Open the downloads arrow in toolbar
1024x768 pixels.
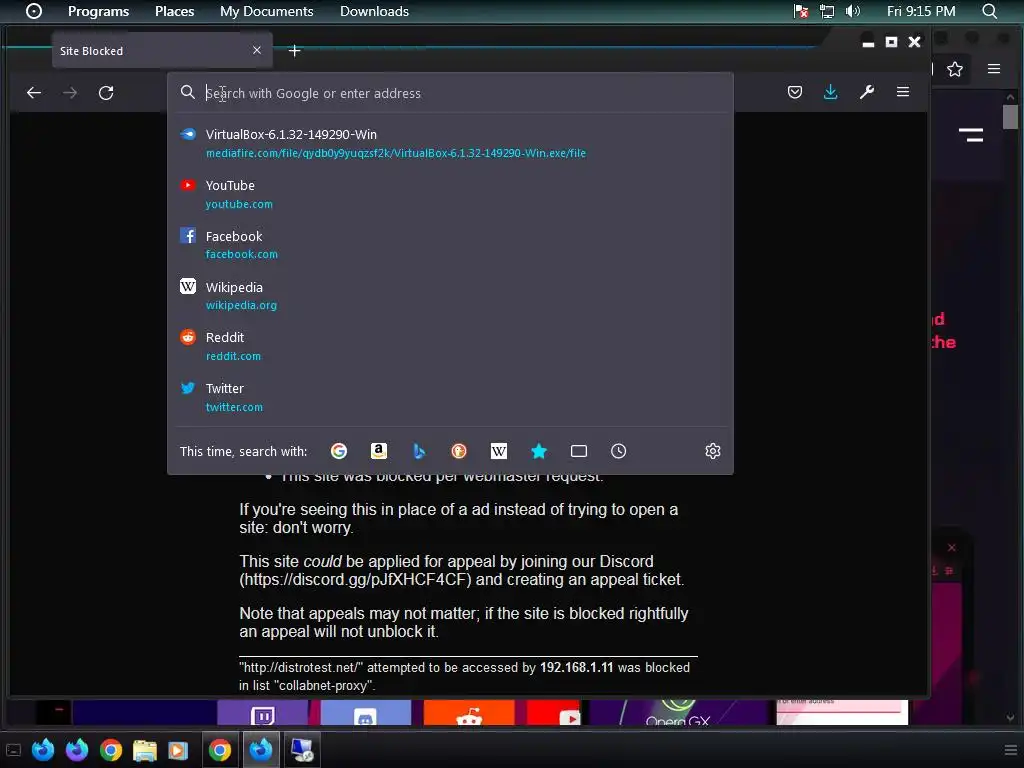coord(831,92)
